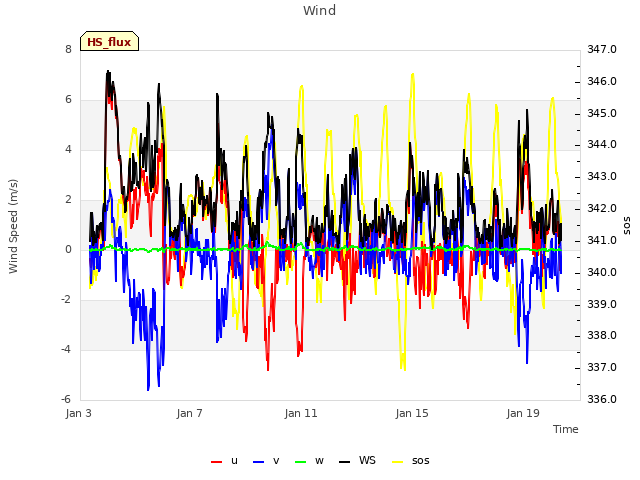
Task: Click the right axis value 347.0
Action: point(602,49)
